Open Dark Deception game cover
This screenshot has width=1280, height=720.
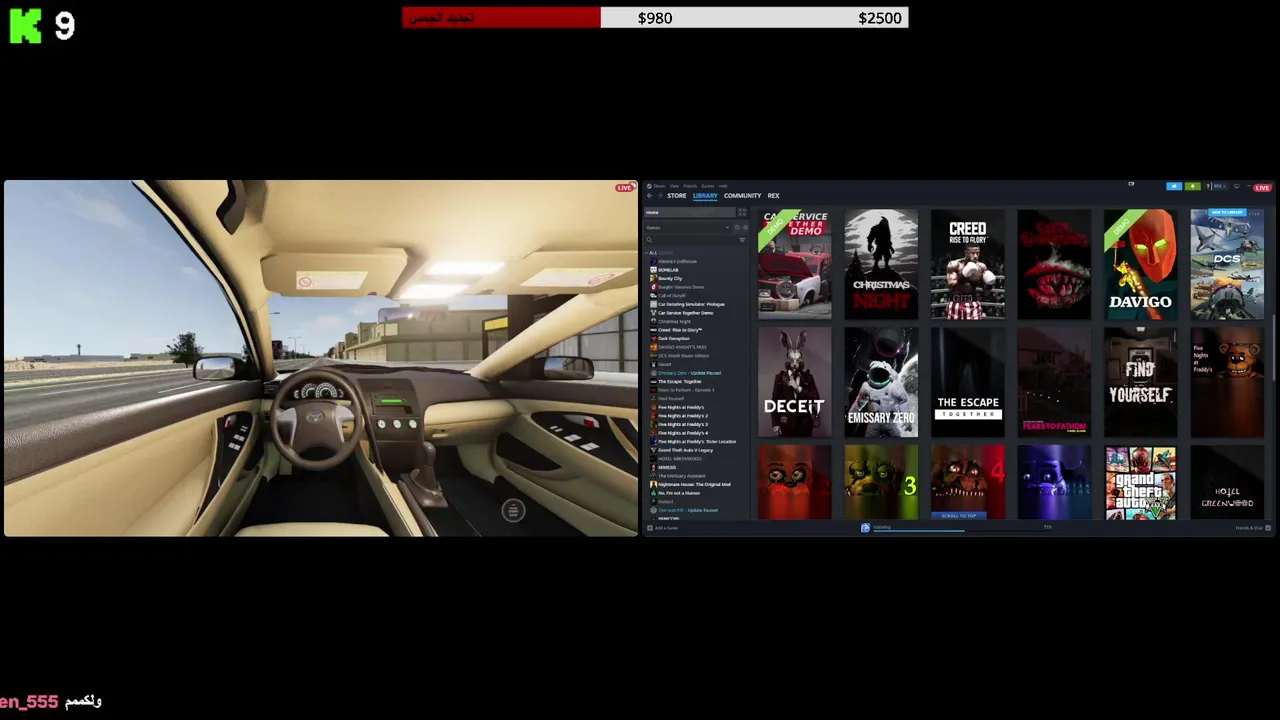(1054, 264)
